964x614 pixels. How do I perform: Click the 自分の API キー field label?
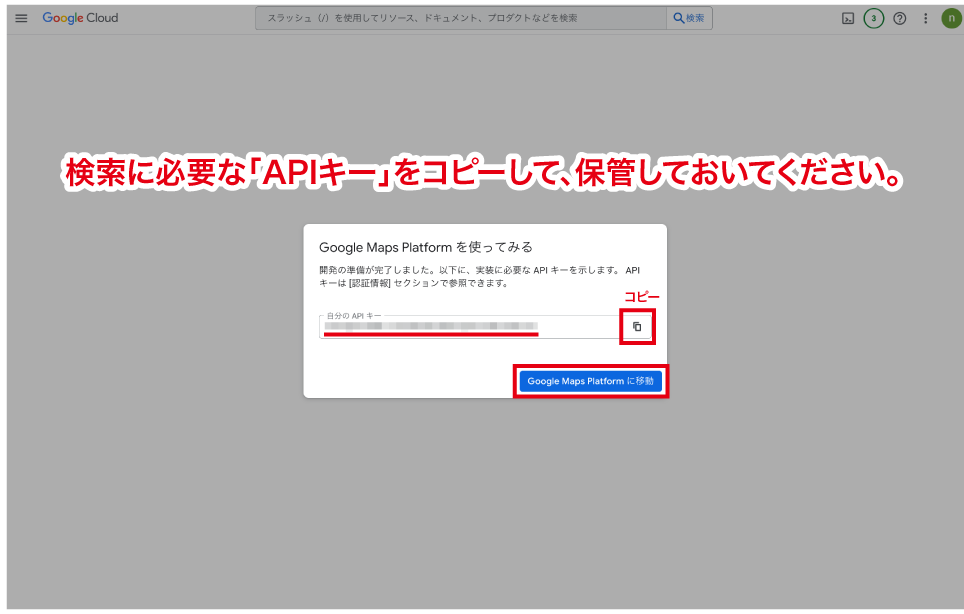pyautogui.click(x=354, y=315)
